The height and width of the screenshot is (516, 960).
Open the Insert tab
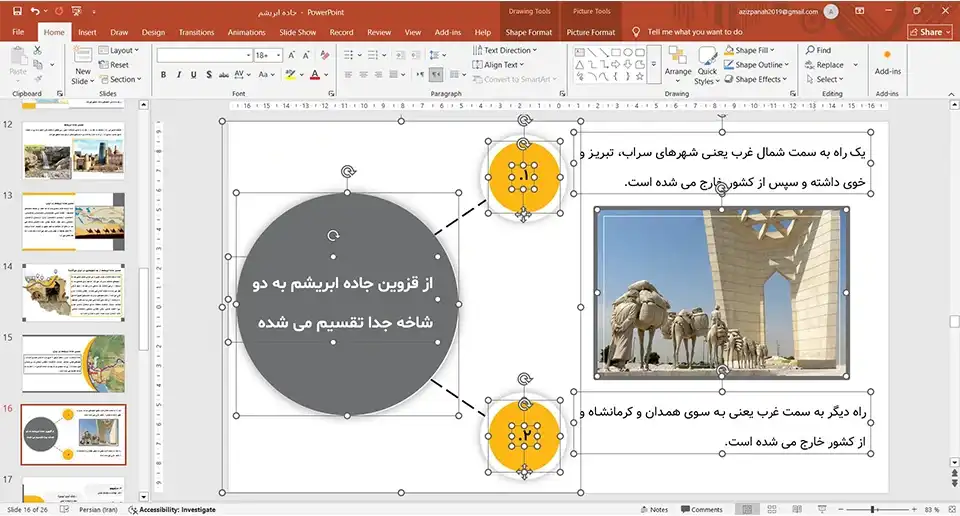point(87,32)
